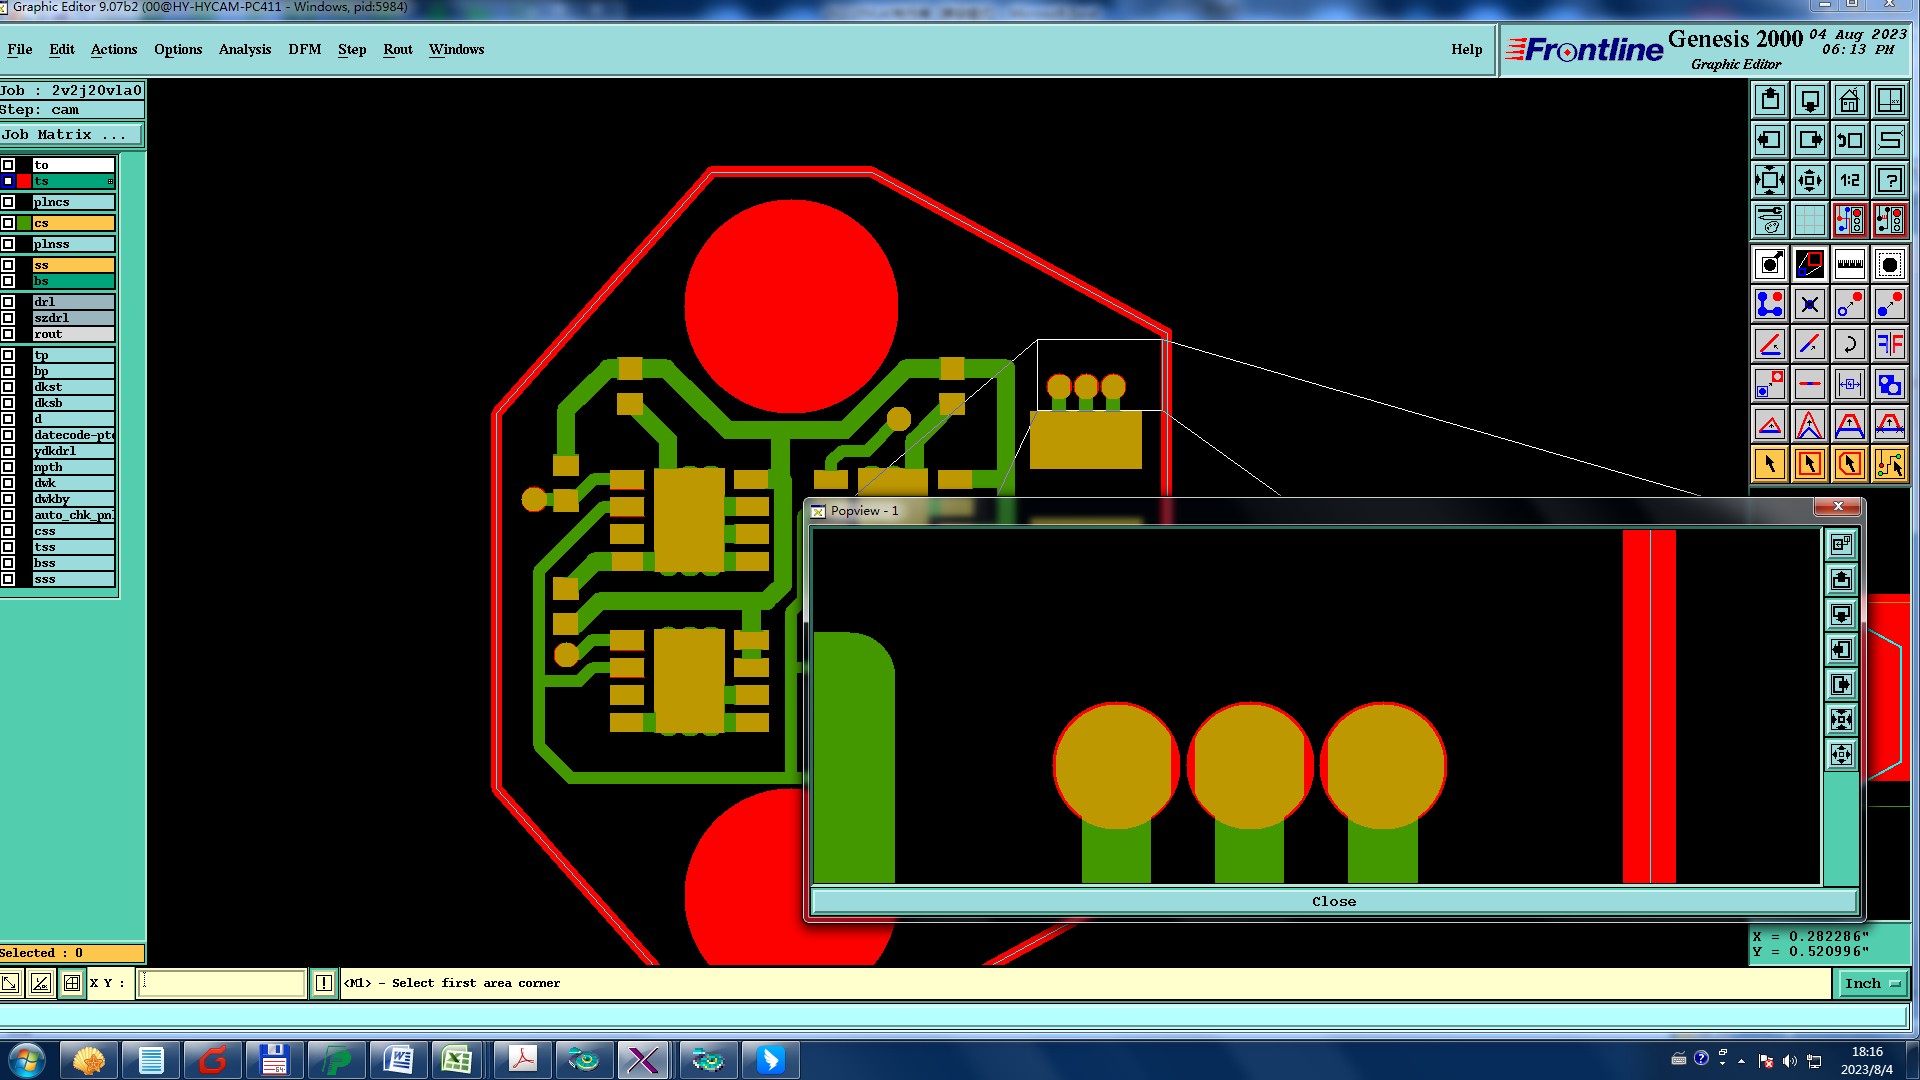The width and height of the screenshot is (1920, 1080).
Task: Click the help question mark tool icon
Action: coord(1889,181)
